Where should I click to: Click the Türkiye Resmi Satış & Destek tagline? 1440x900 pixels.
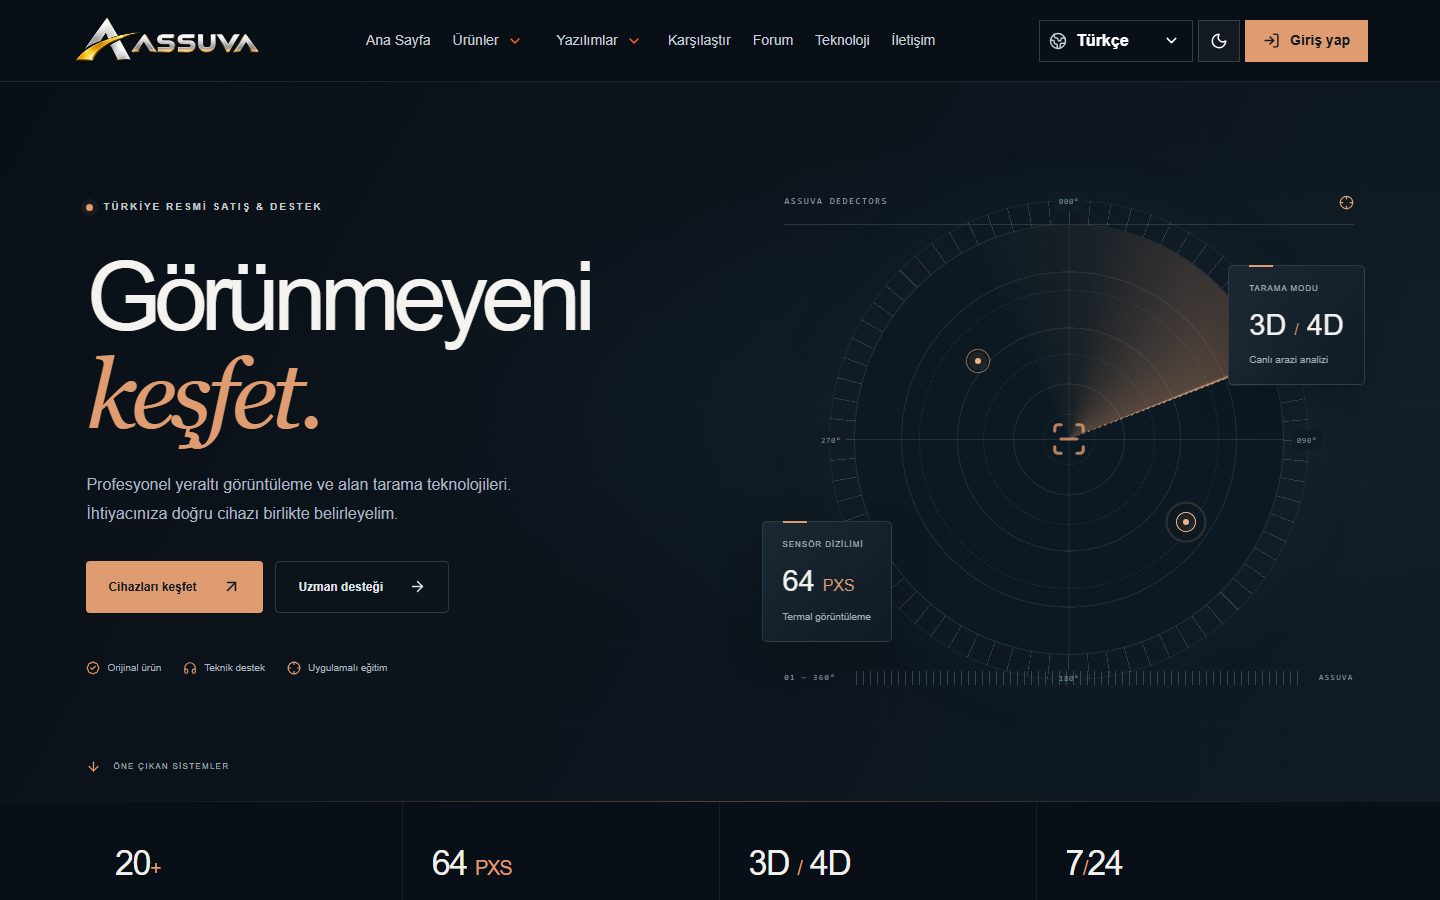tap(212, 207)
